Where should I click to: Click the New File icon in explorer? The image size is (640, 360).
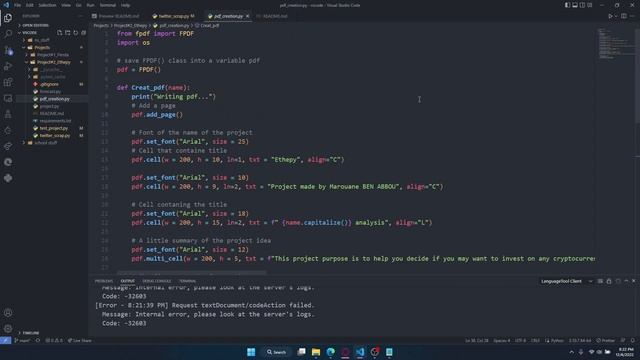pyautogui.click(x=60, y=33)
